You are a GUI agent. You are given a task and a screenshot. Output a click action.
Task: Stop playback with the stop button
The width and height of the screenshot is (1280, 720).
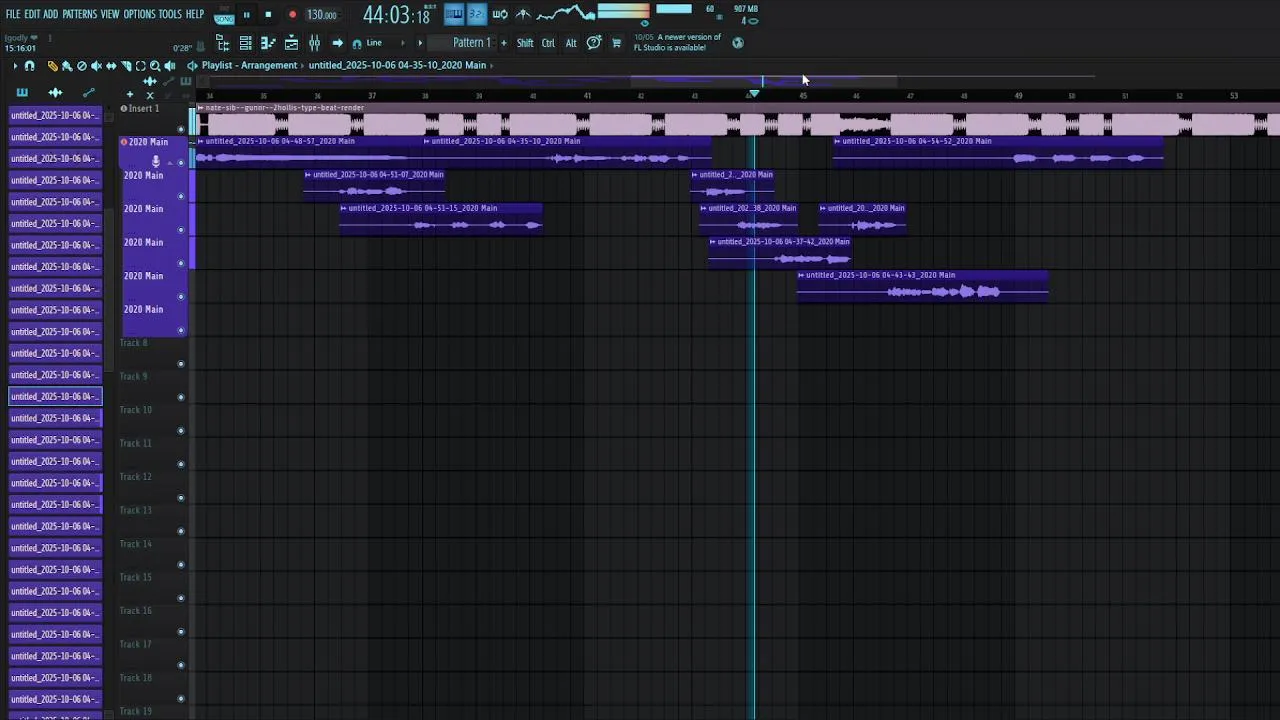[x=268, y=15]
